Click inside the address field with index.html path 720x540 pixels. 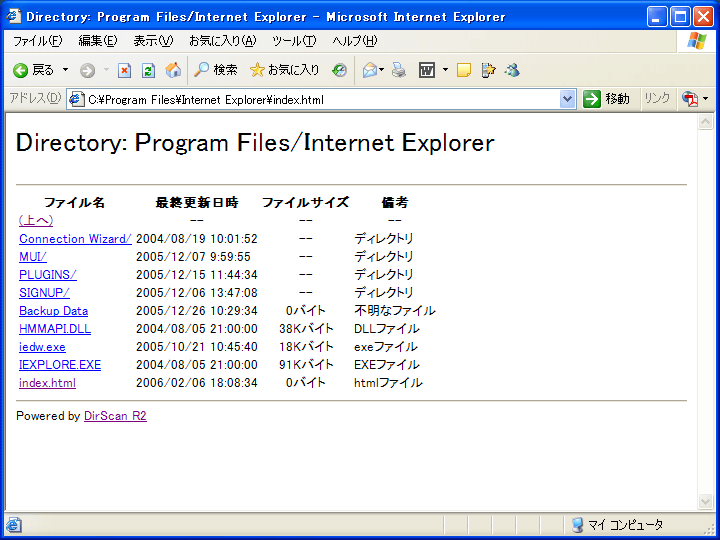coord(321,100)
